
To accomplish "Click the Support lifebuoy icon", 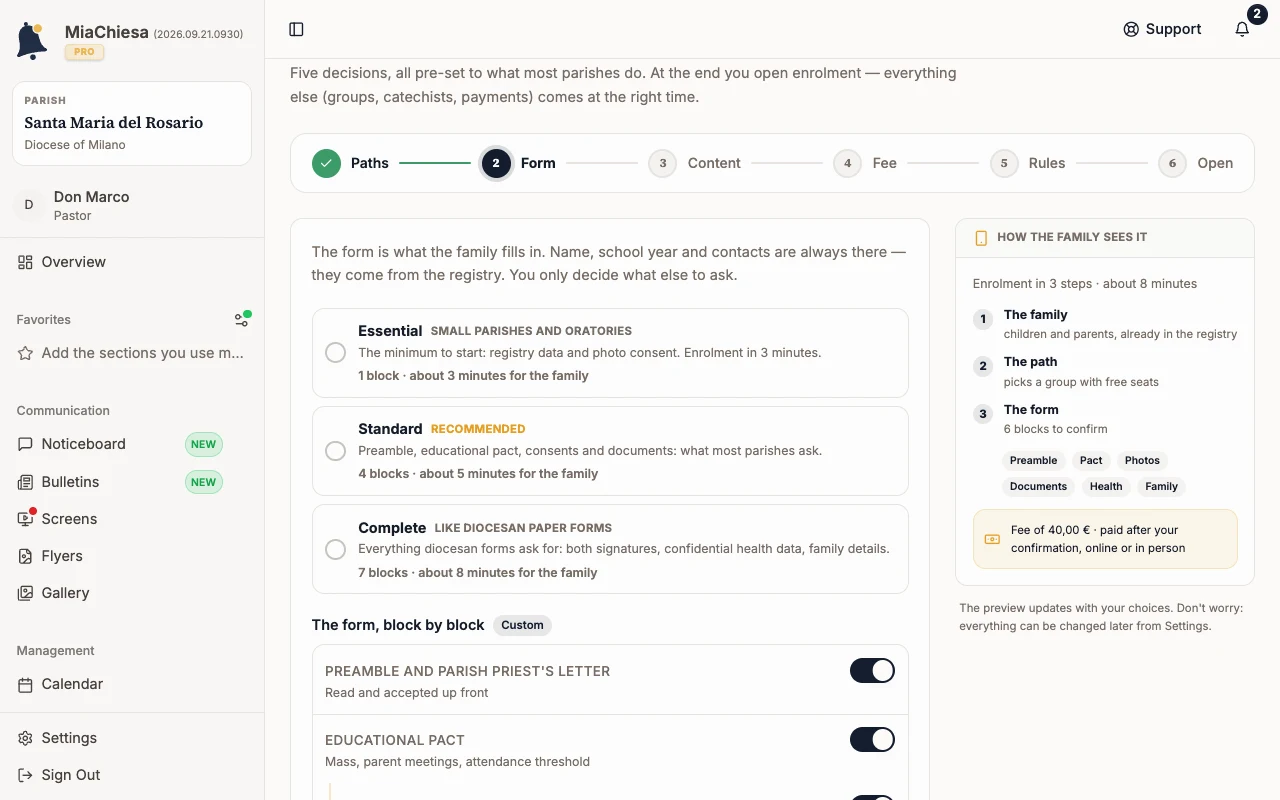I will pyautogui.click(x=1131, y=29).
